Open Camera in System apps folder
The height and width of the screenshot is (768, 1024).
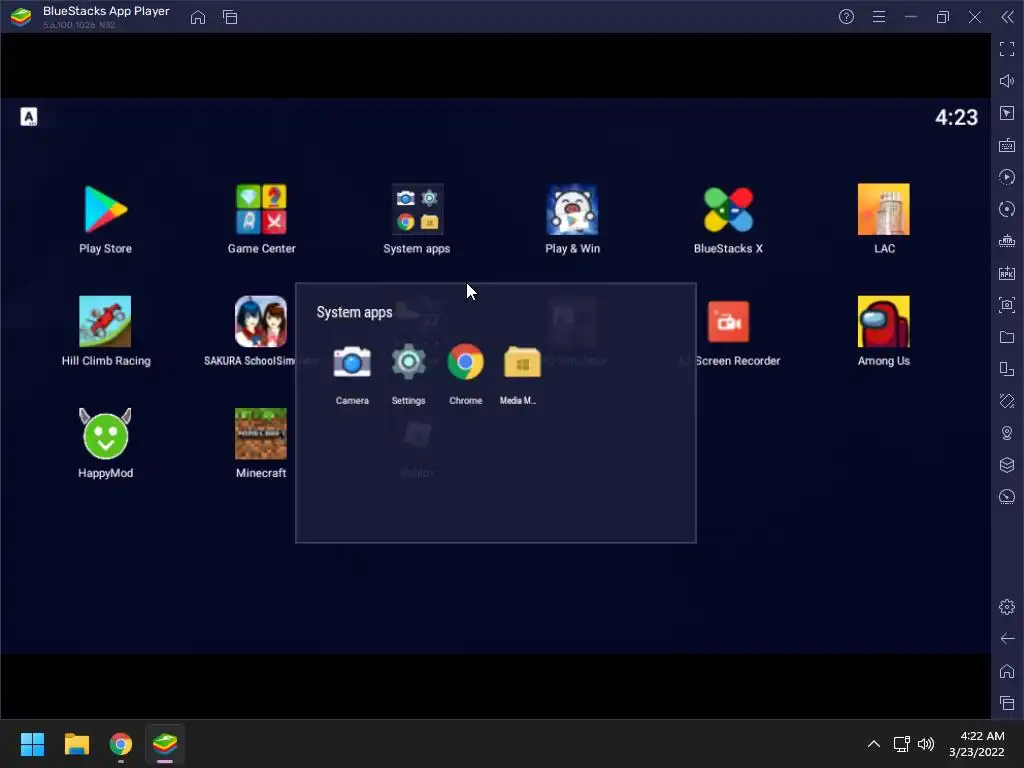pyautogui.click(x=352, y=362)
